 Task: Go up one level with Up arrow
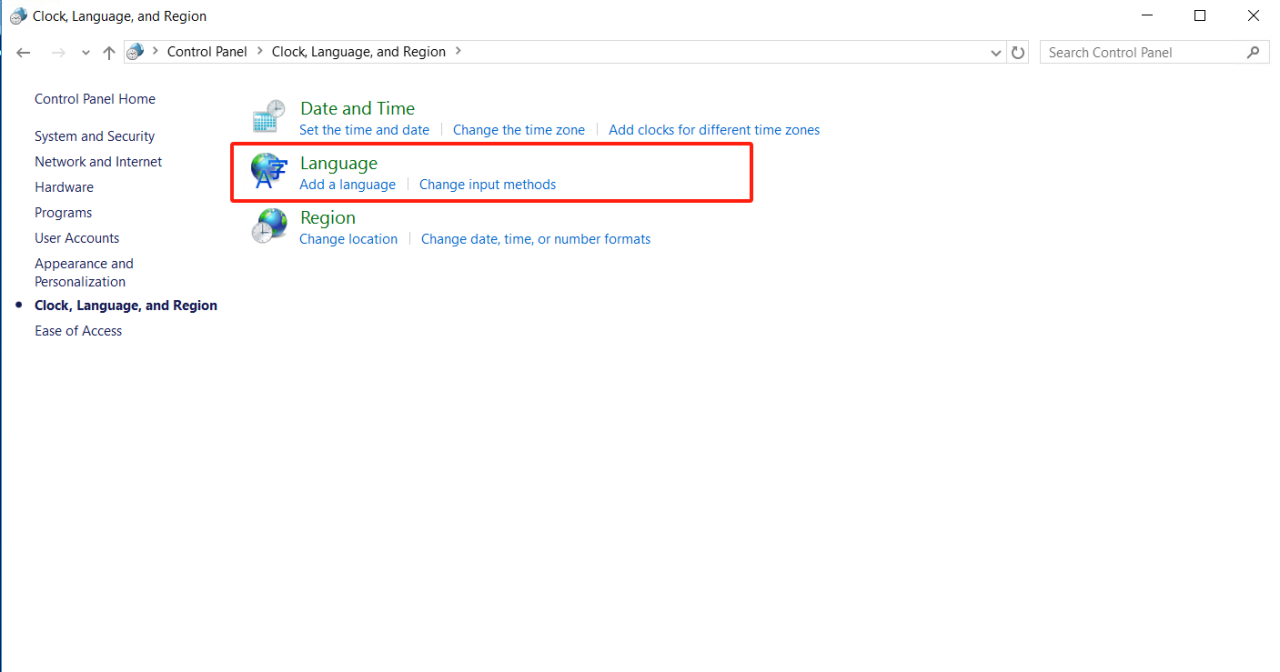coord(109,53)
